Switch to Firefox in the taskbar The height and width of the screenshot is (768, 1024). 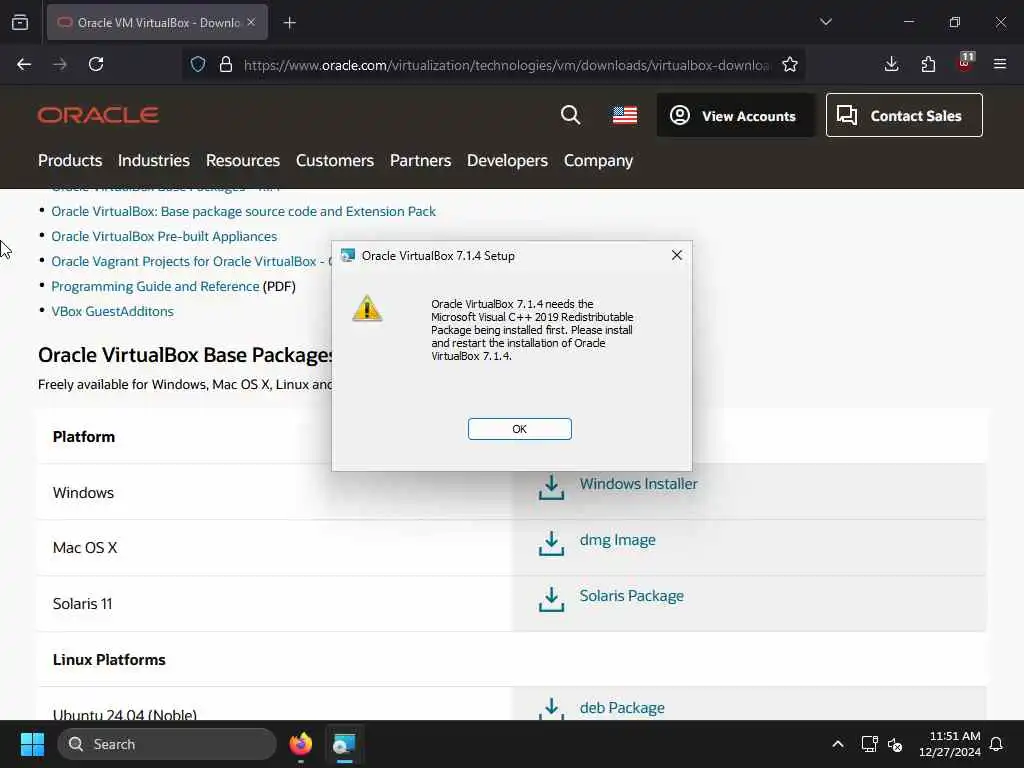point(300,744)
